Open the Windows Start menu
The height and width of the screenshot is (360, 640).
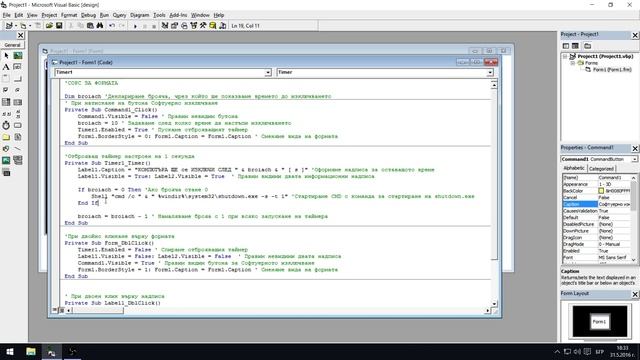click(10, 351)
